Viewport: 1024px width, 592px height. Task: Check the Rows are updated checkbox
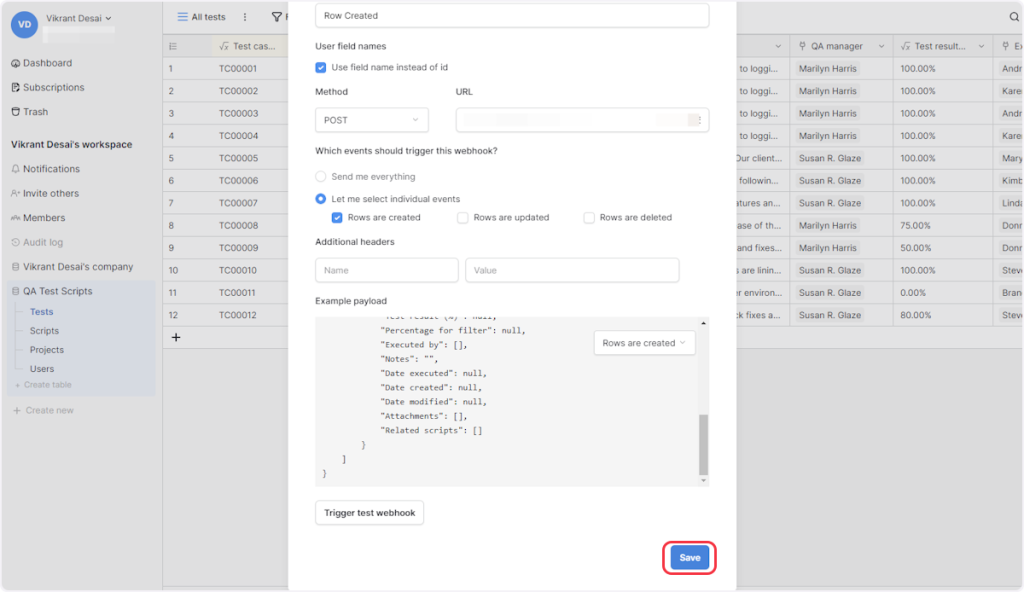[x=463, y=217]
